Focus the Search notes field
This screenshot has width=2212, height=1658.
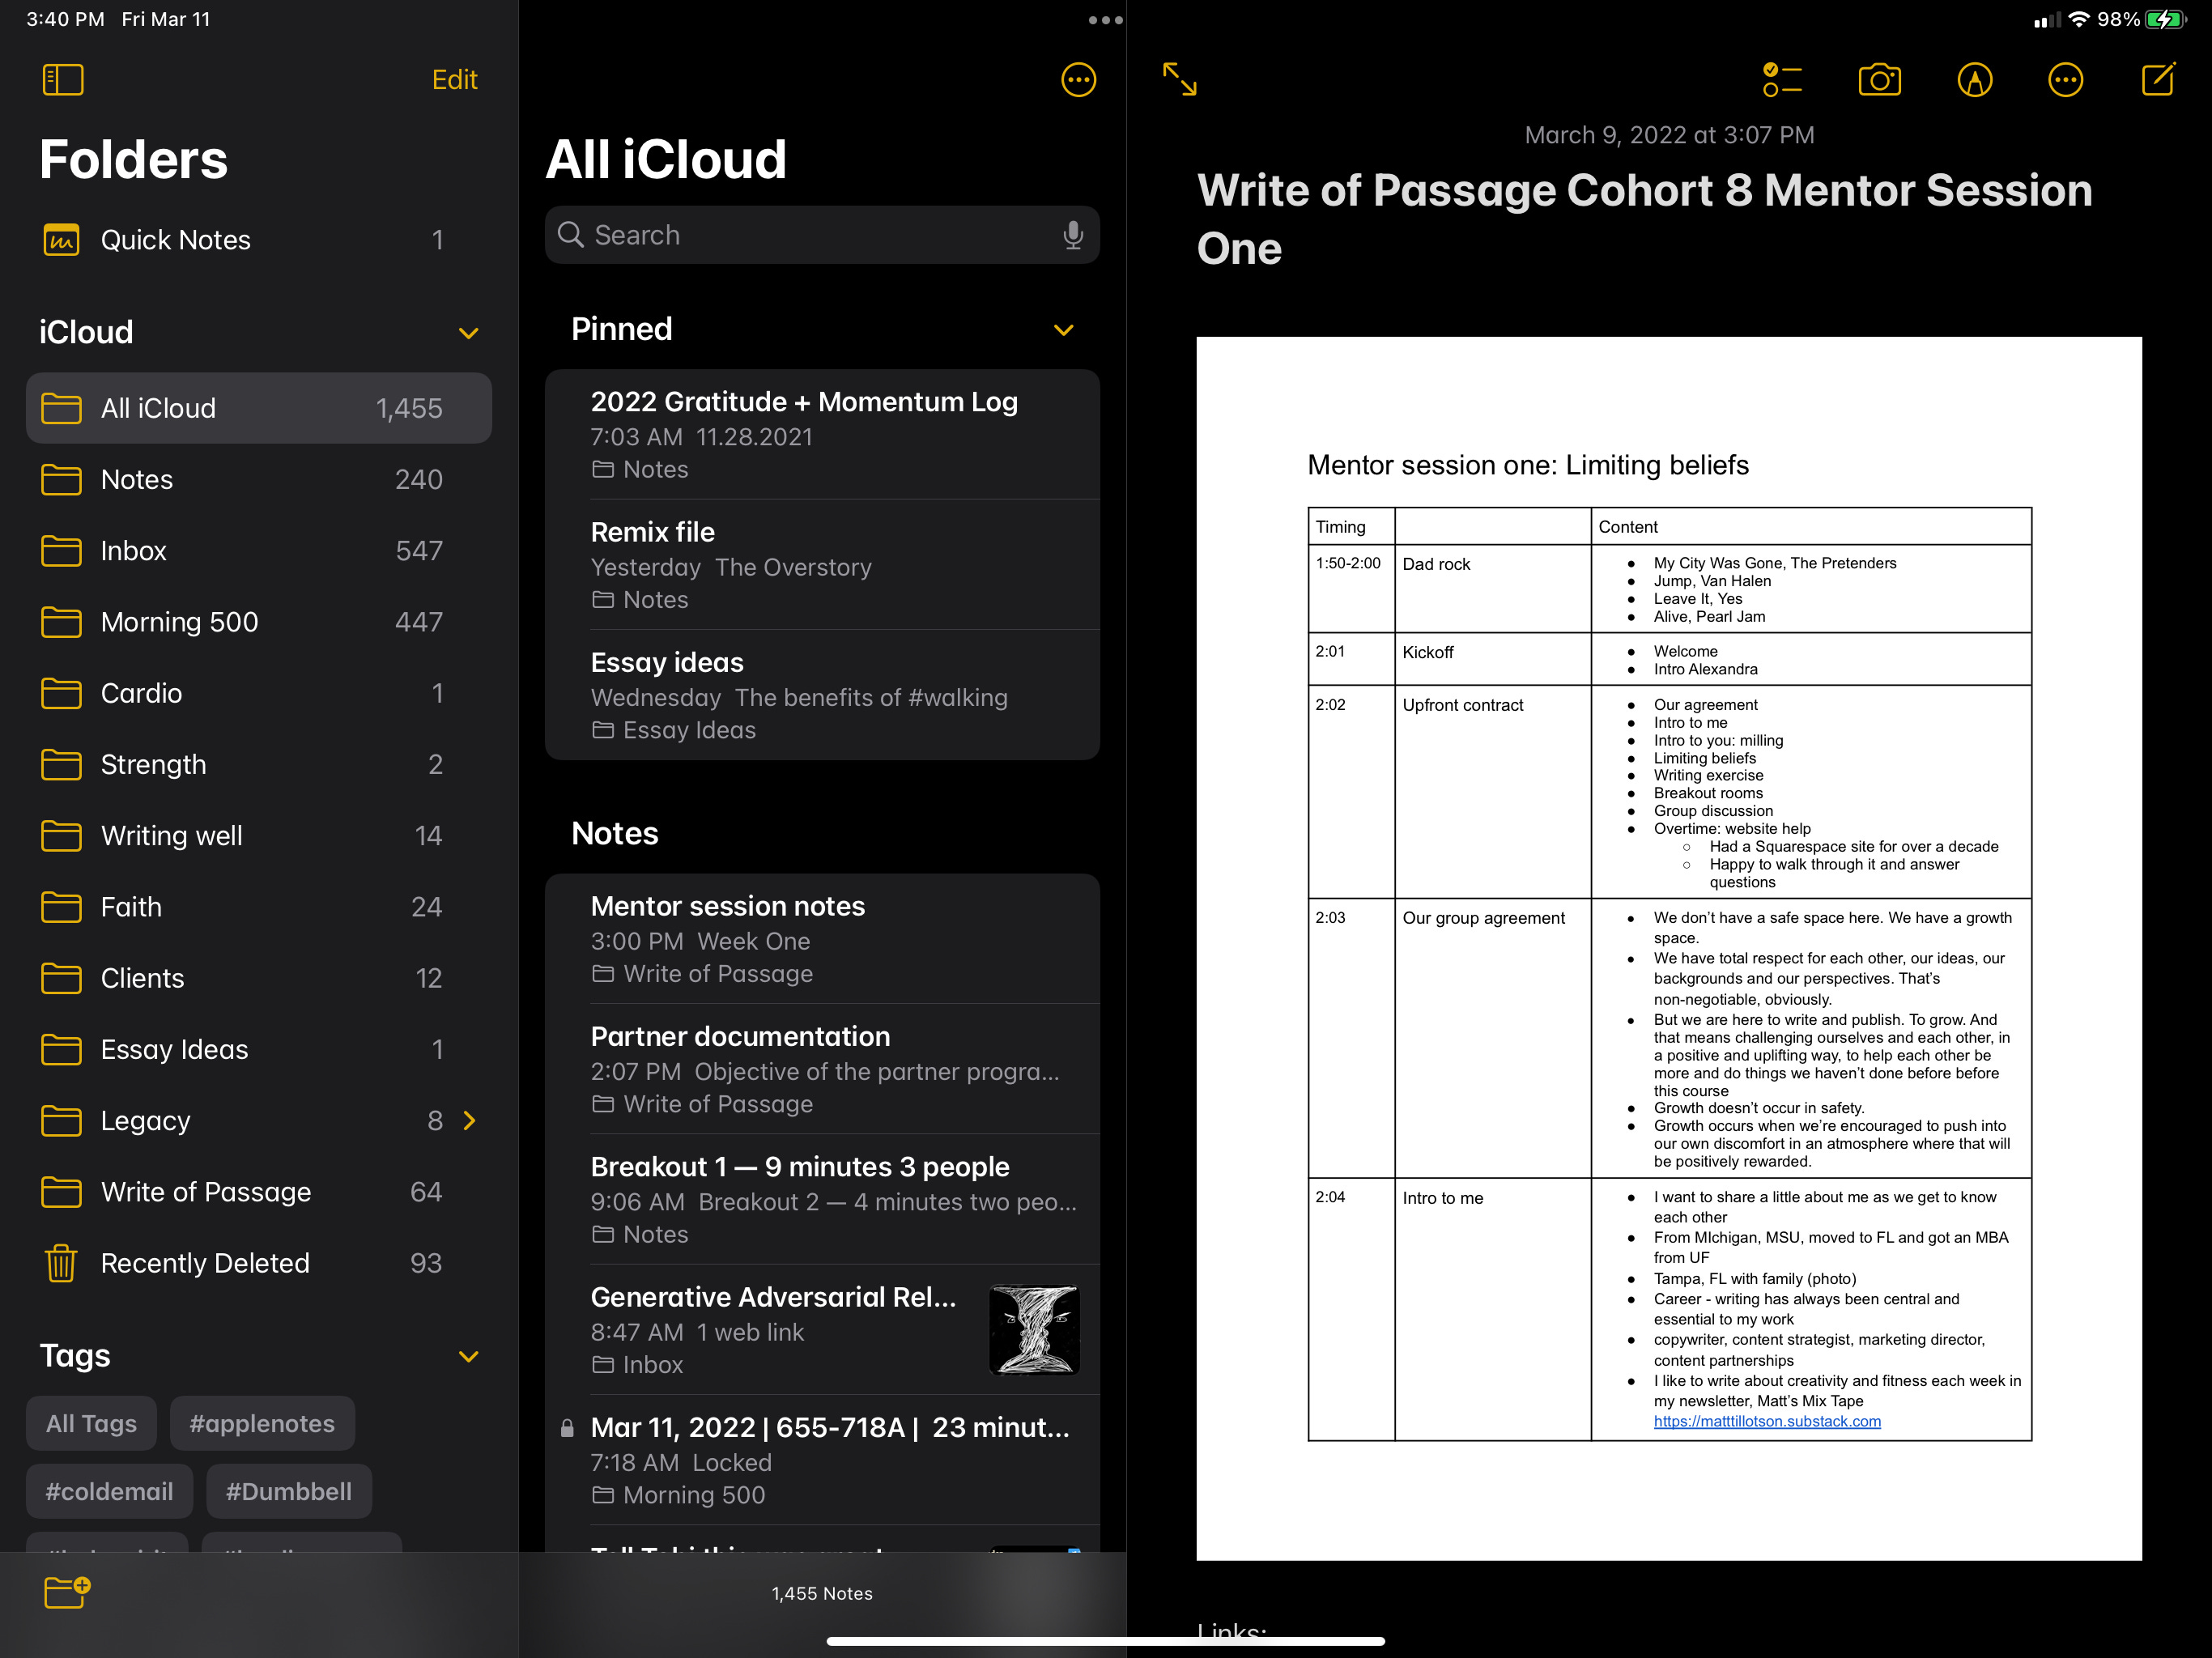pos(822,235)
